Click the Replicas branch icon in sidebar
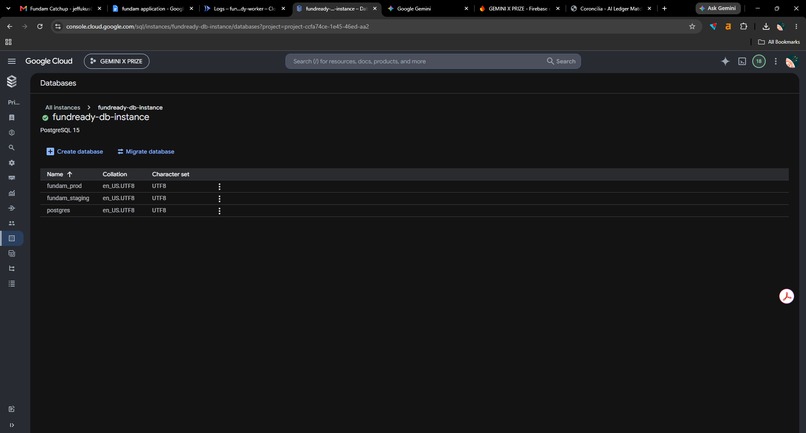Viewport: 806px width, 433px height. (x=12, y=268)
